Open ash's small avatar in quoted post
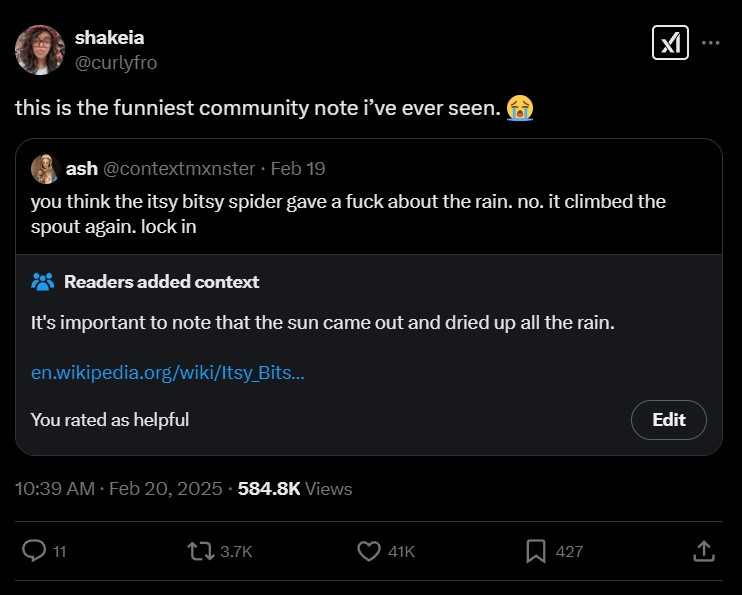The height and width of the screenshot is (595, 742). (44, 169)
